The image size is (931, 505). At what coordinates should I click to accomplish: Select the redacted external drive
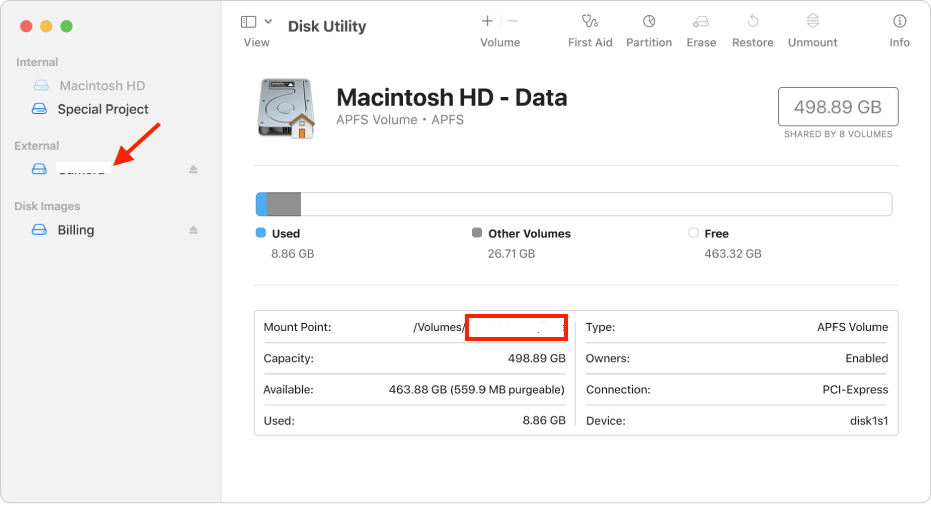pyautogui.click(x=82, y=169)
